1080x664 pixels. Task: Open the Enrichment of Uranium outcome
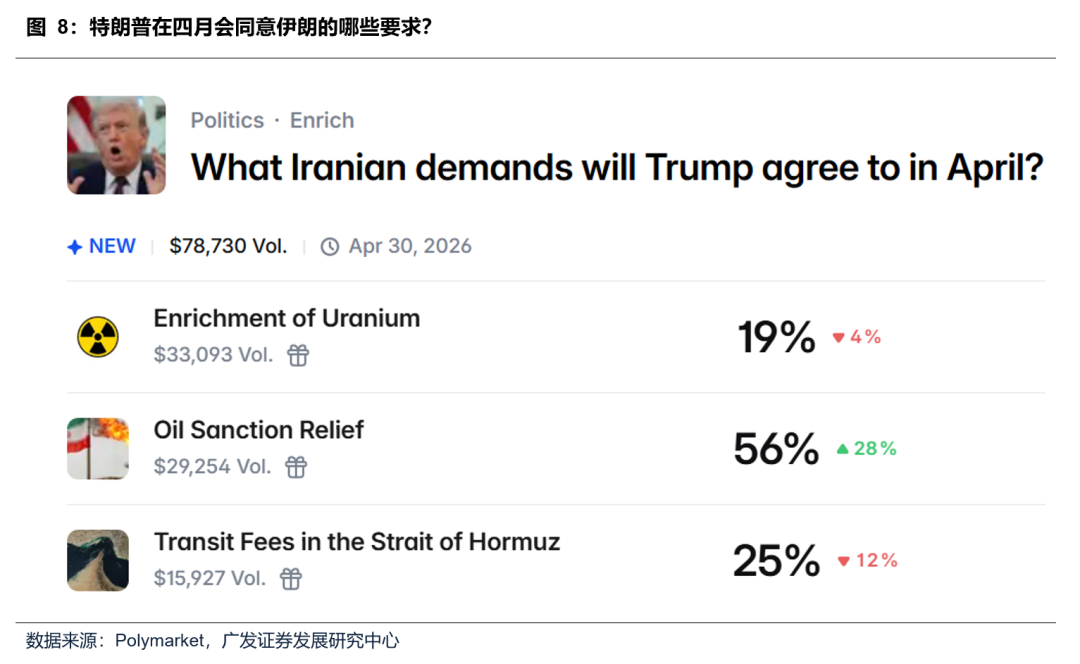(x=286, y=318)
